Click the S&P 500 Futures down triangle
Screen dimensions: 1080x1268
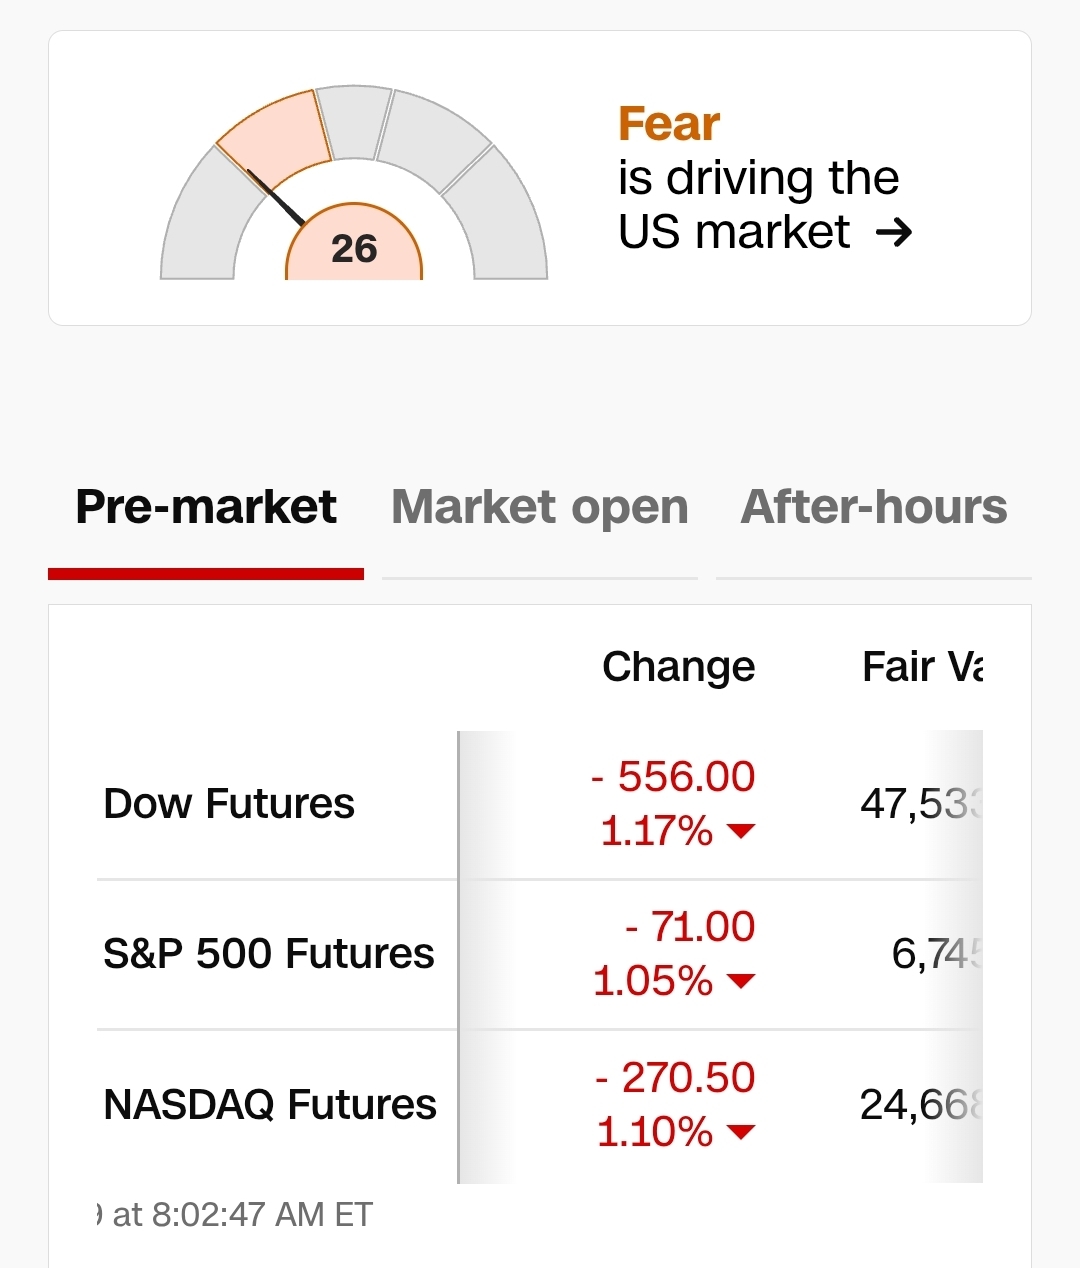(741, 981)
